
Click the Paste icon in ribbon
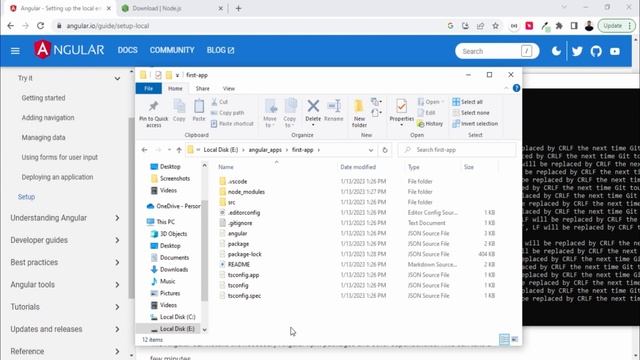pyautogui.click(x=199, y=107)
